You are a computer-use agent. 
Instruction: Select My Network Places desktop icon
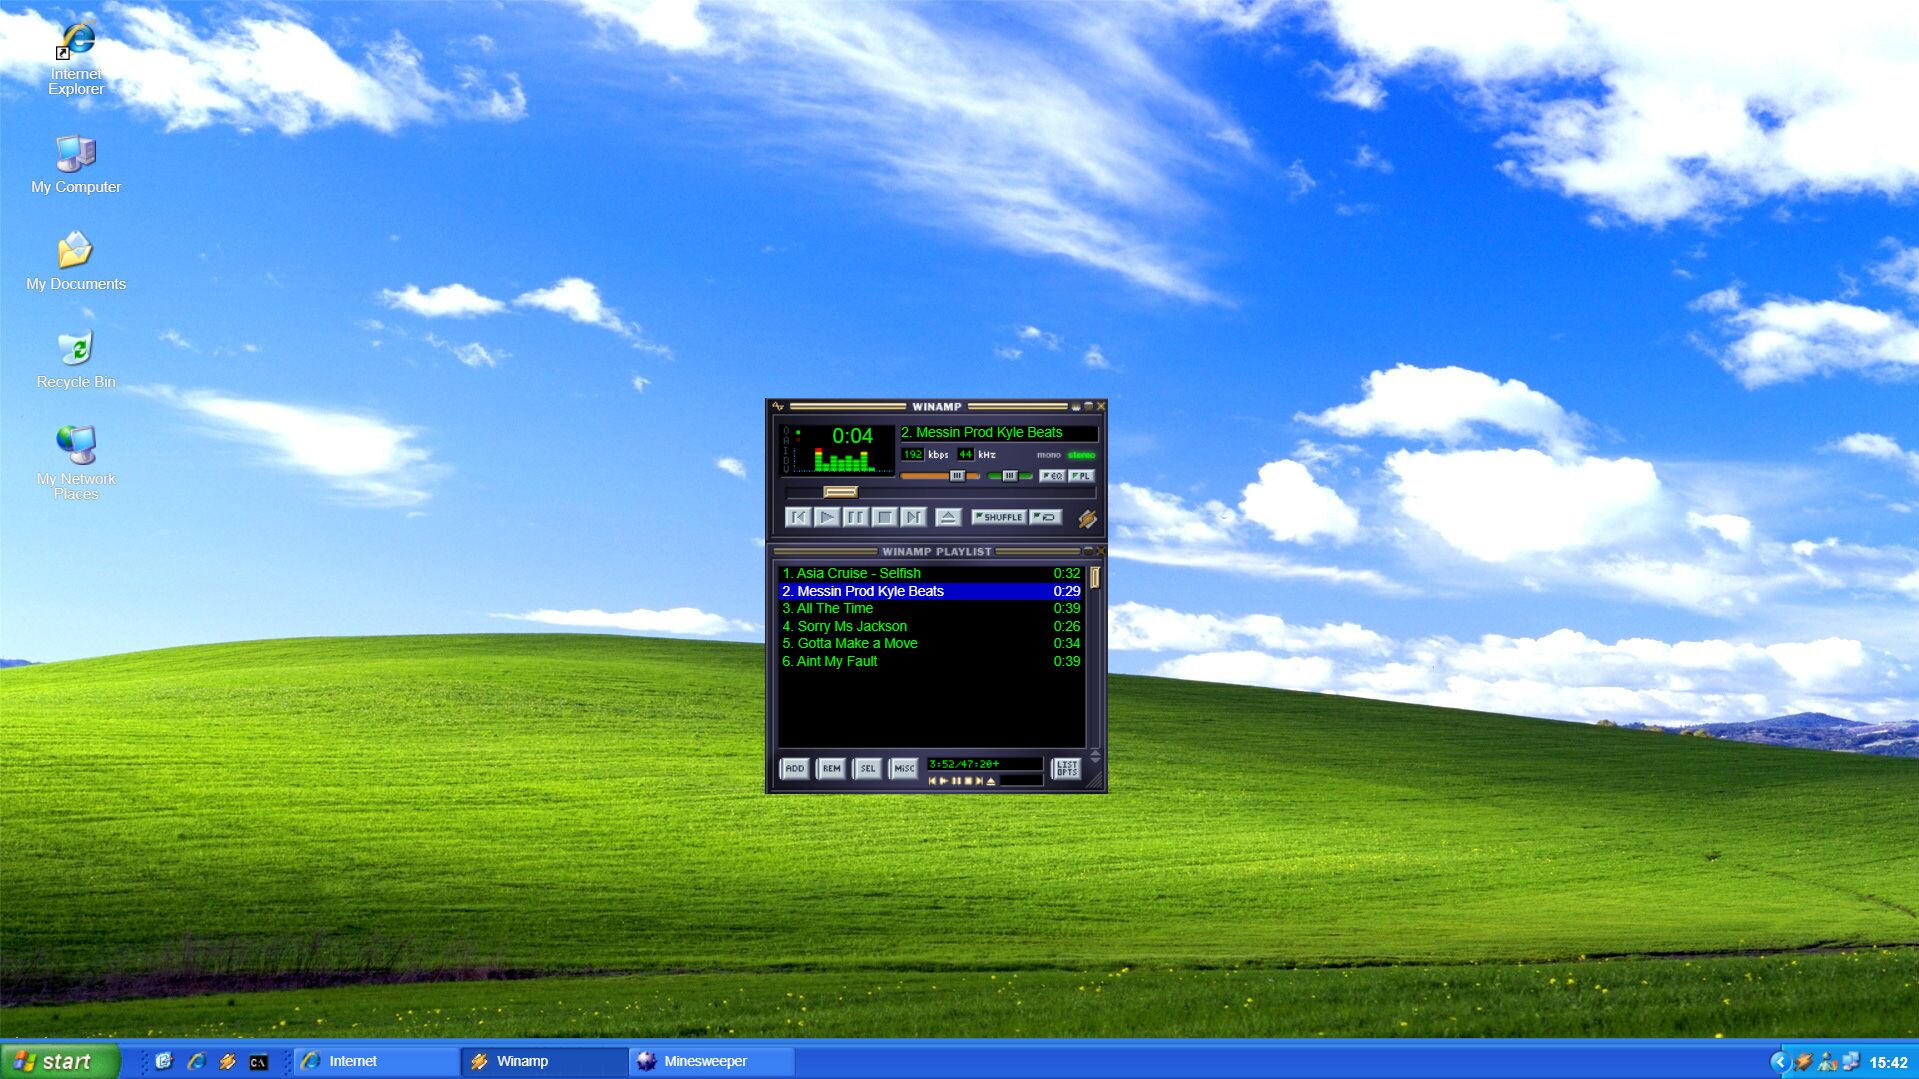tap(76, 463)
